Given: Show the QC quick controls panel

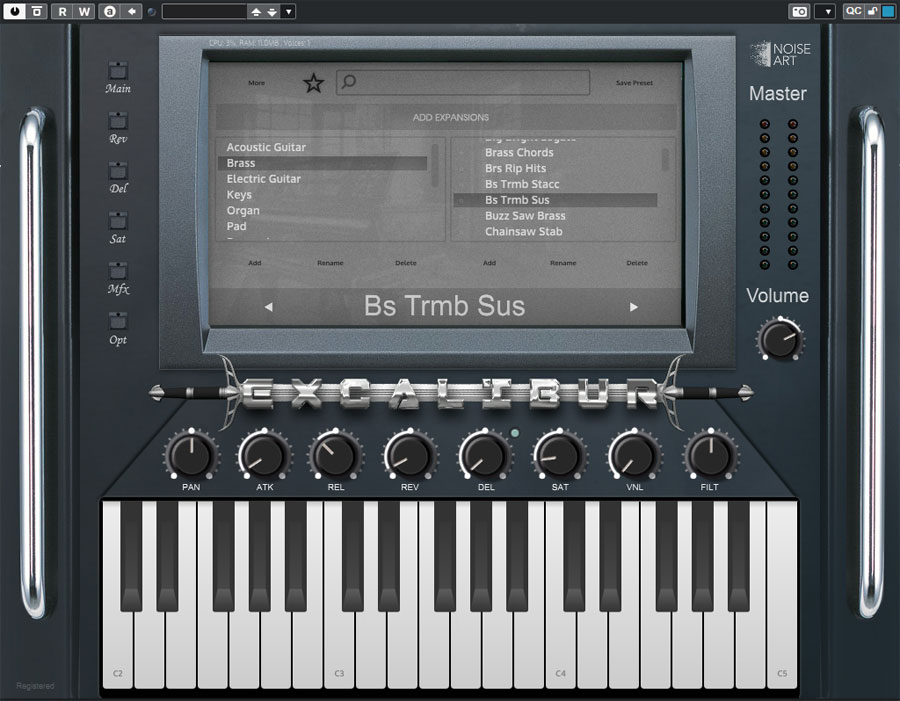Looking at the screenshot, I should tap(854, 11).
